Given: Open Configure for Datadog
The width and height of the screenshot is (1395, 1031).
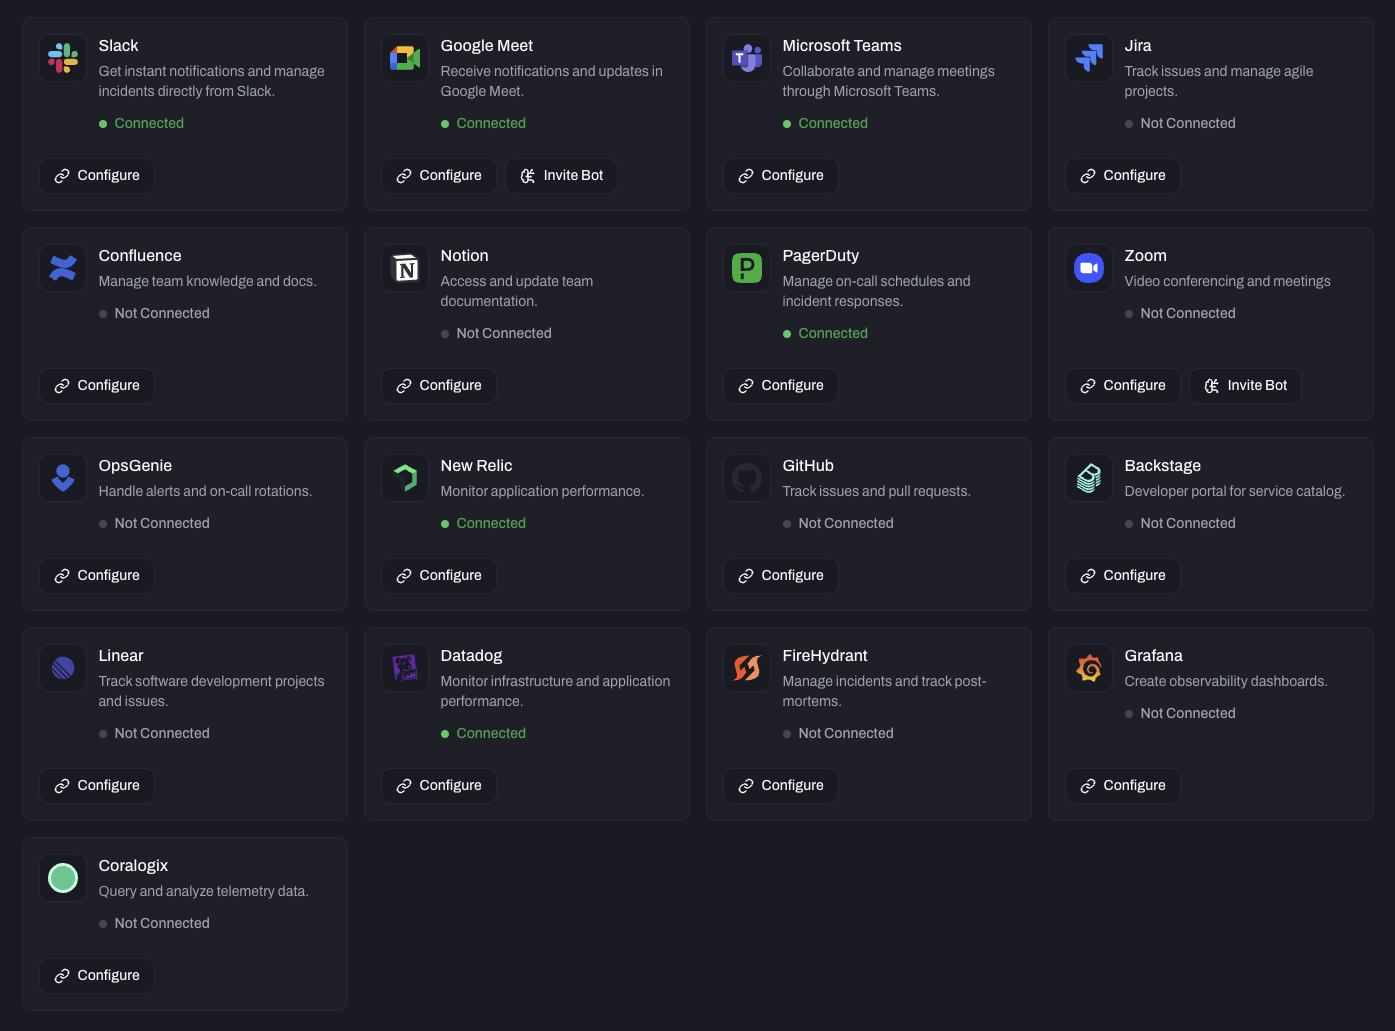Looking at the screenshot, I should [439, 786].
